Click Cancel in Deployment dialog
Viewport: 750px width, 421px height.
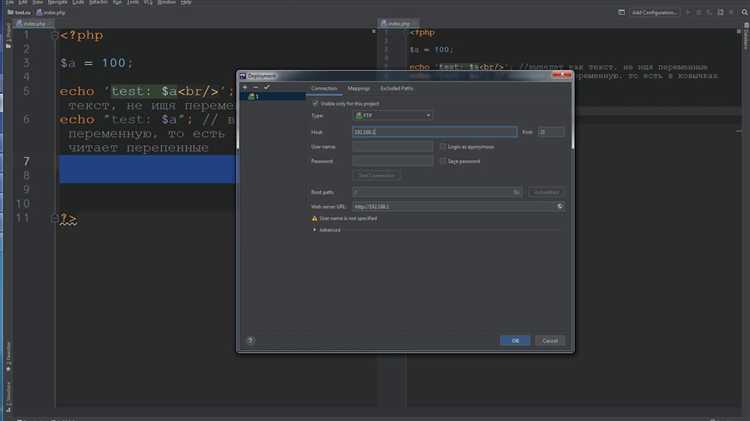tap(550, 341)
